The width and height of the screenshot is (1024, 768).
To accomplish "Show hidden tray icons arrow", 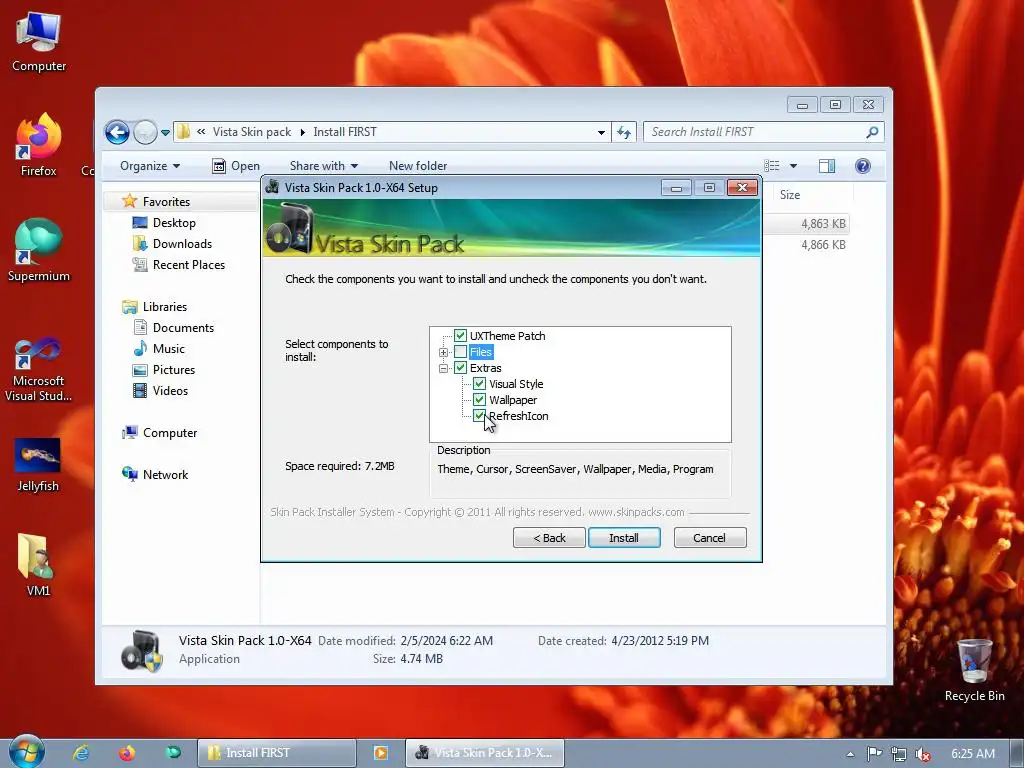I will (x=850, y=754).
